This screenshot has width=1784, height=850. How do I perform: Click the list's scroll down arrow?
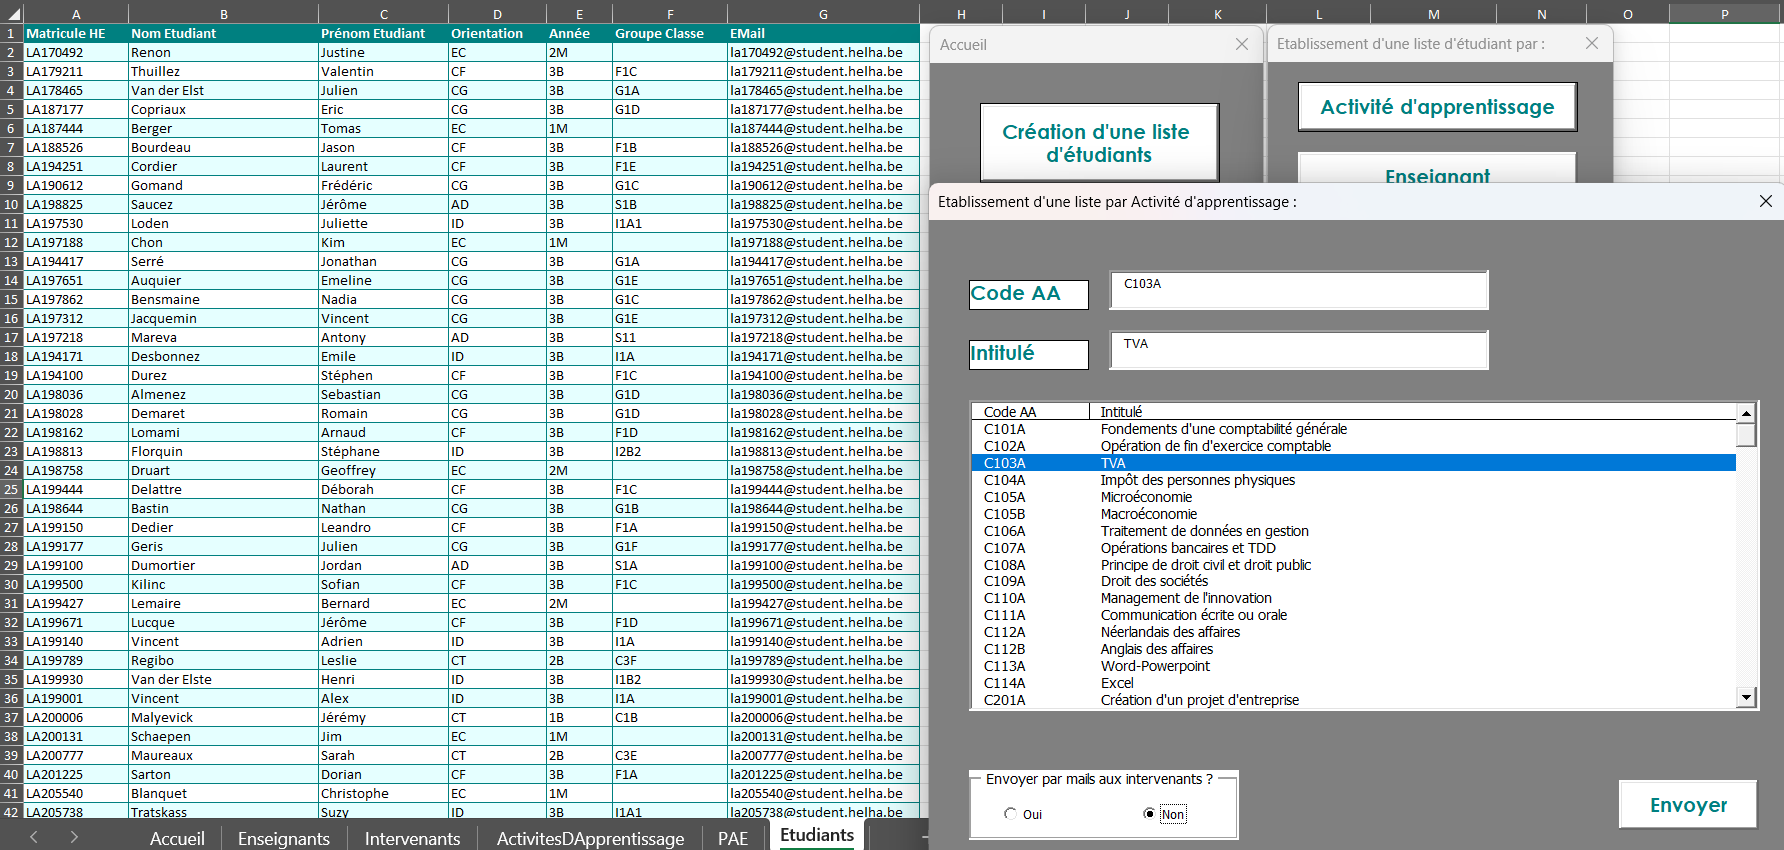point(1746,697)
